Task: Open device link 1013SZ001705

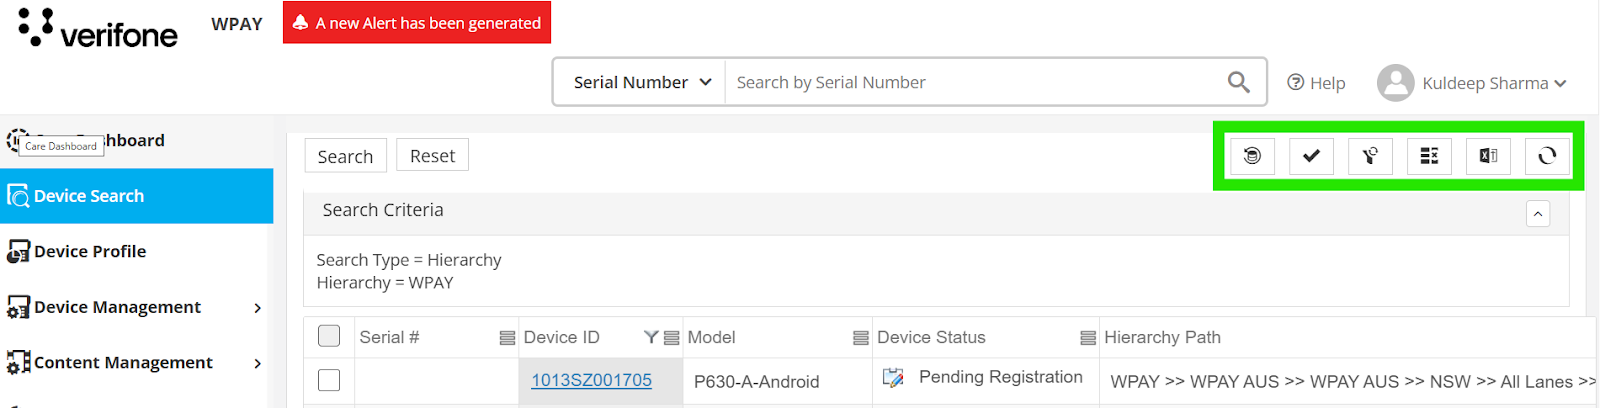Action: 591,380
